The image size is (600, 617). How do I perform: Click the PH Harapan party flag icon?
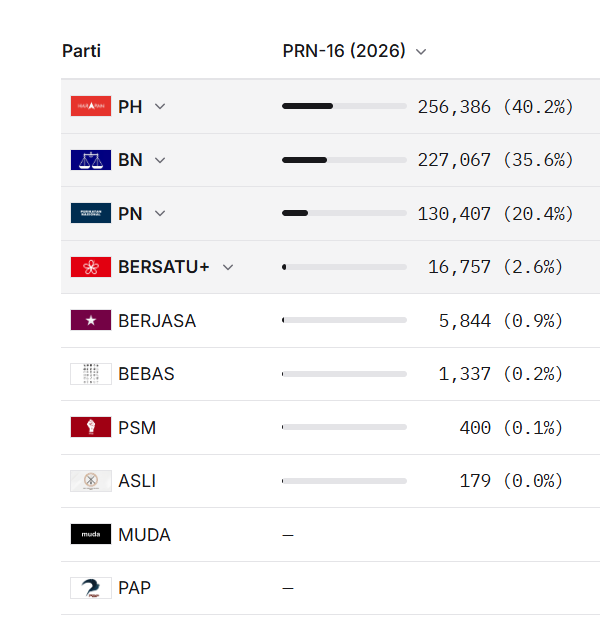(x=91, y=106)
